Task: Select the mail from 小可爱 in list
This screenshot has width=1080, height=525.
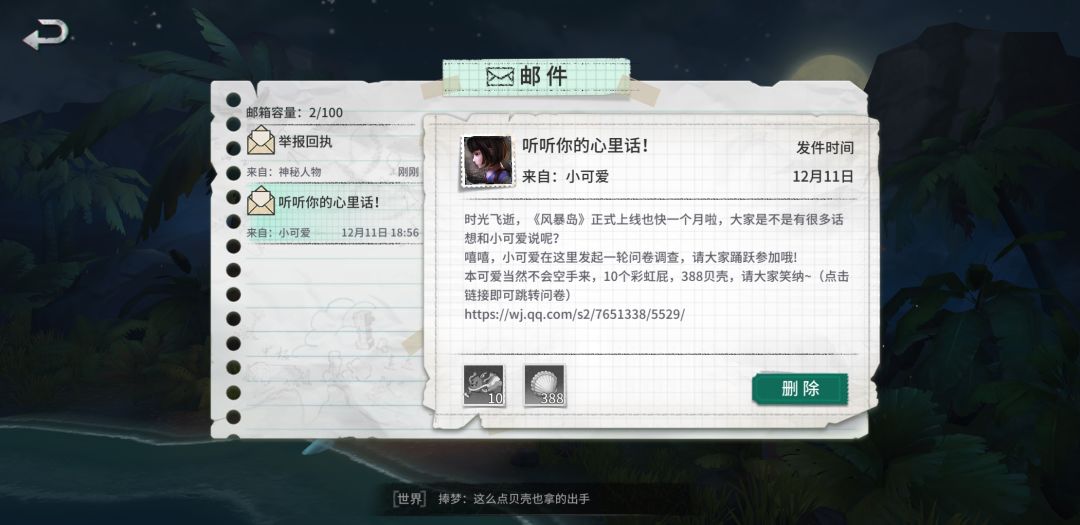Action: coord(333,214)
